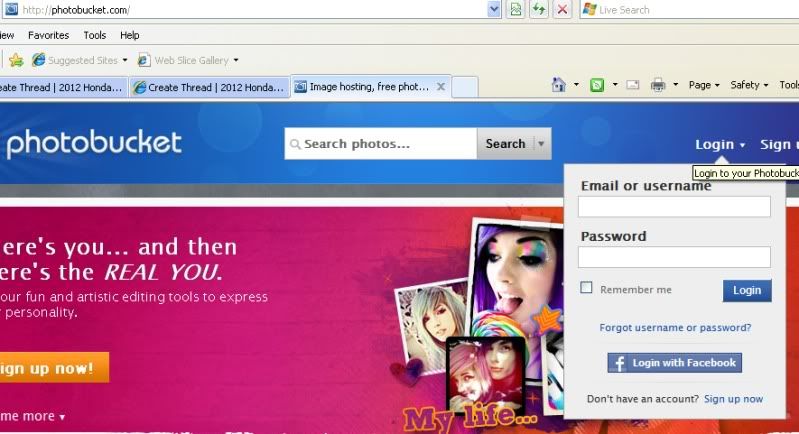Click the Search photos input field

tap(380, 144)
